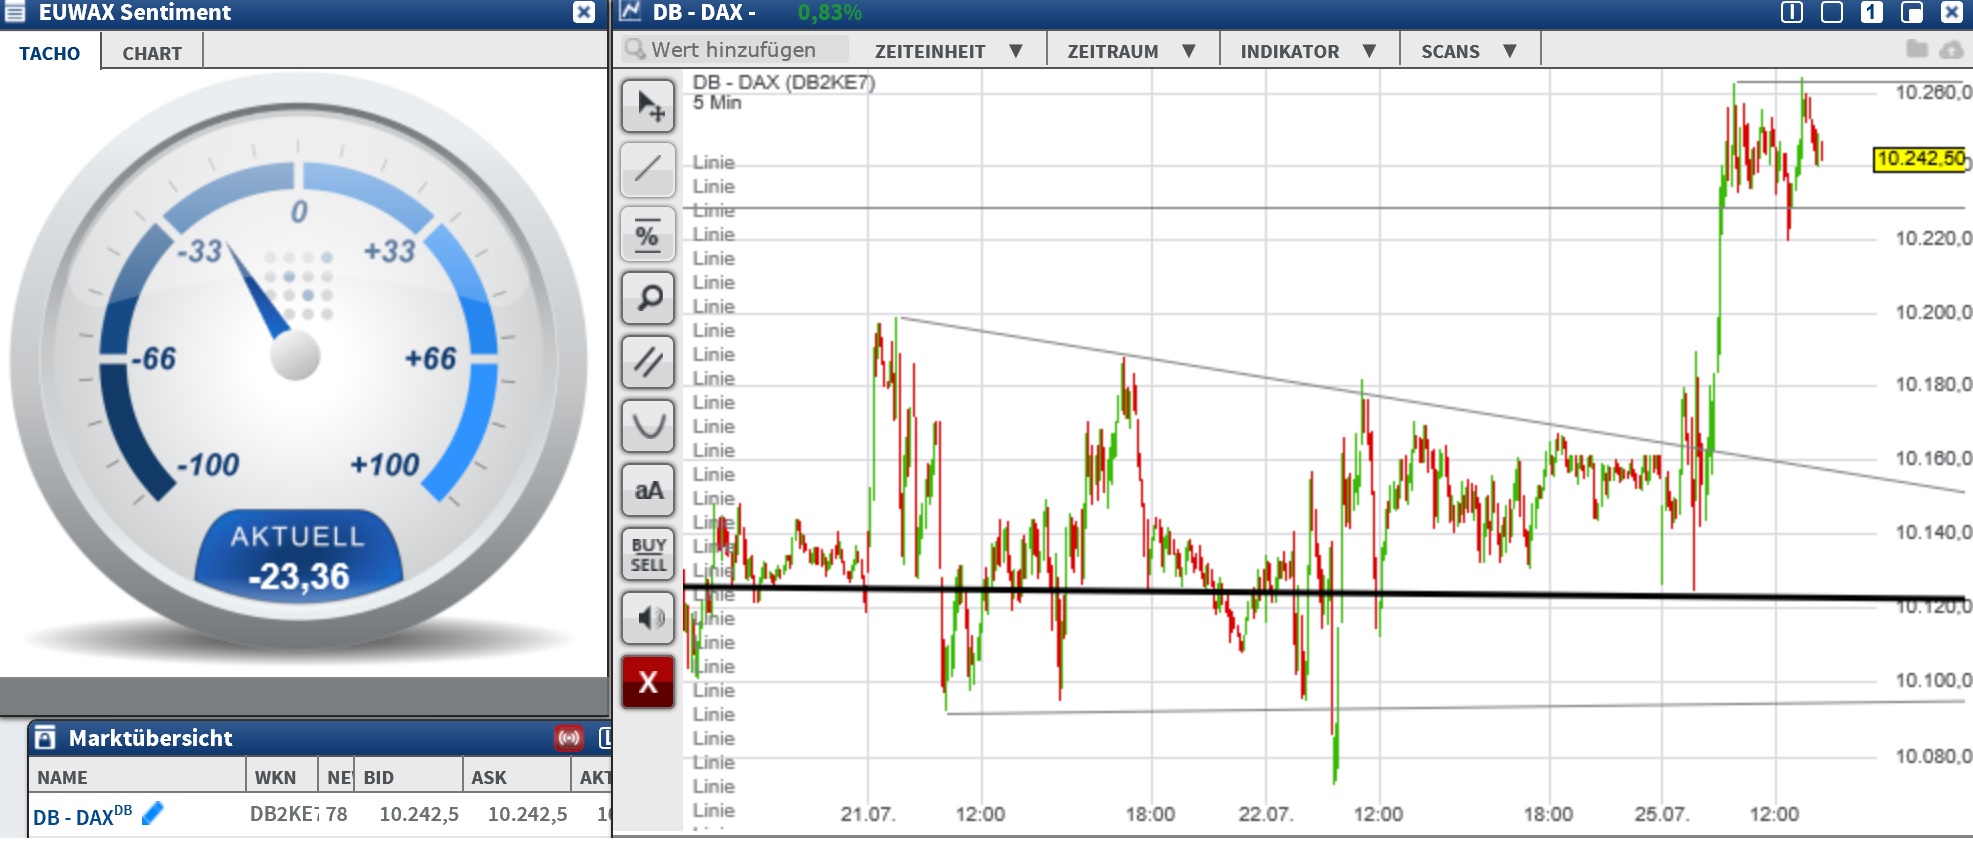Click the sentiment gauge needle hub
The image size is (1973, 866).
295,356
